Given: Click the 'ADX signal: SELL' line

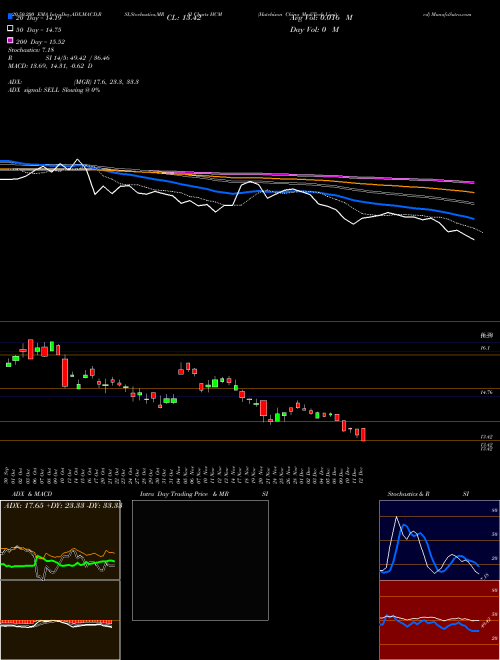Looking at the screenshot, I should [54, 90].
